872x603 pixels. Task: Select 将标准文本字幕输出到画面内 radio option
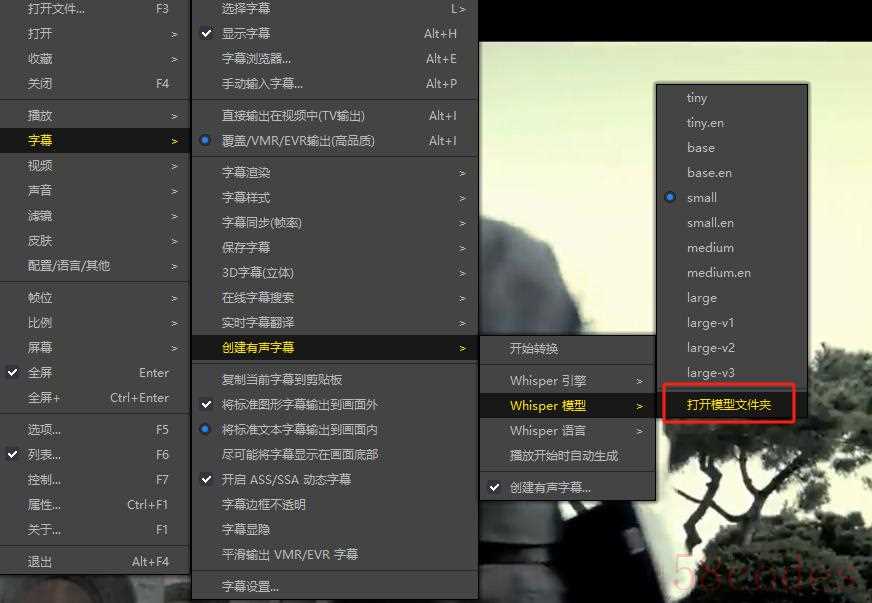pyautogui.click(x=334, y=429)
